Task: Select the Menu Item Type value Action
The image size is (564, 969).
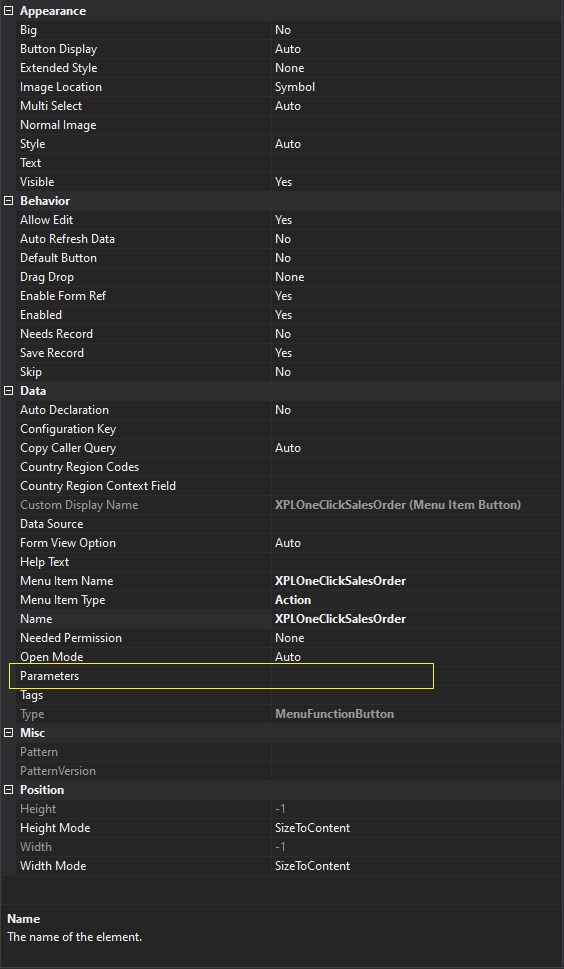Action: pyautogui.click(x=293, y=600)
